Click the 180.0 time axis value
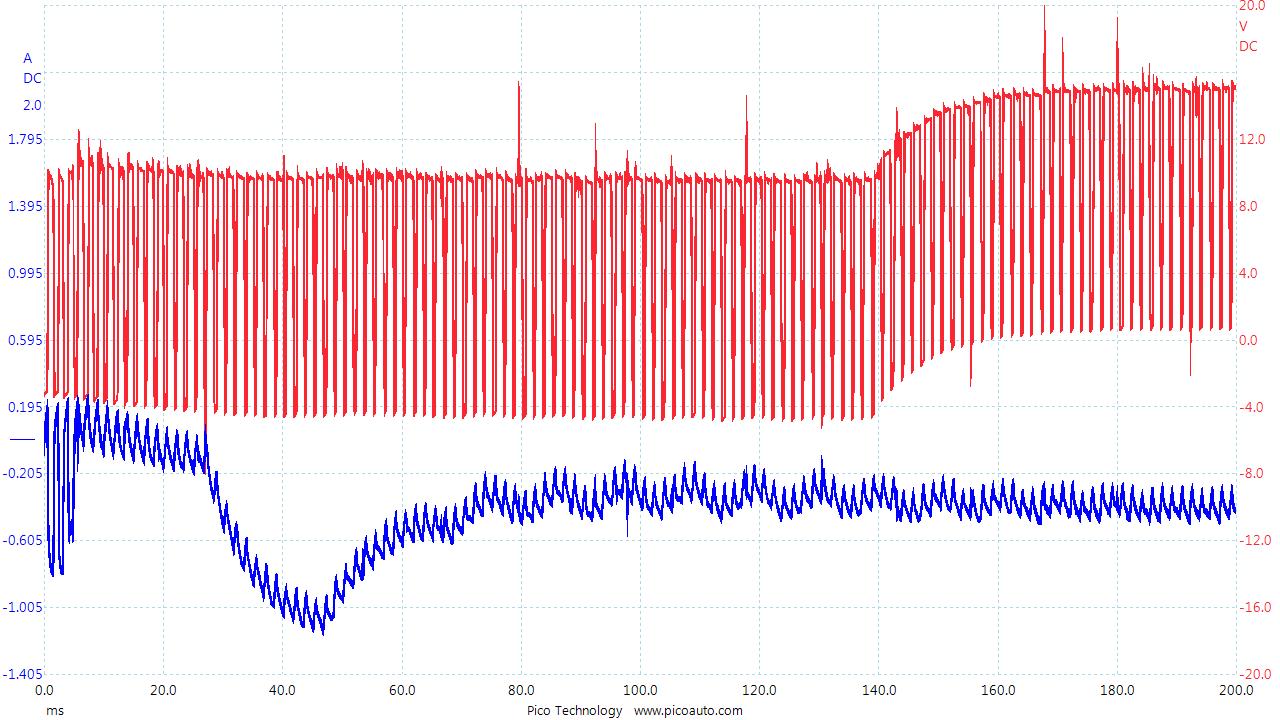 [1116, 690]
